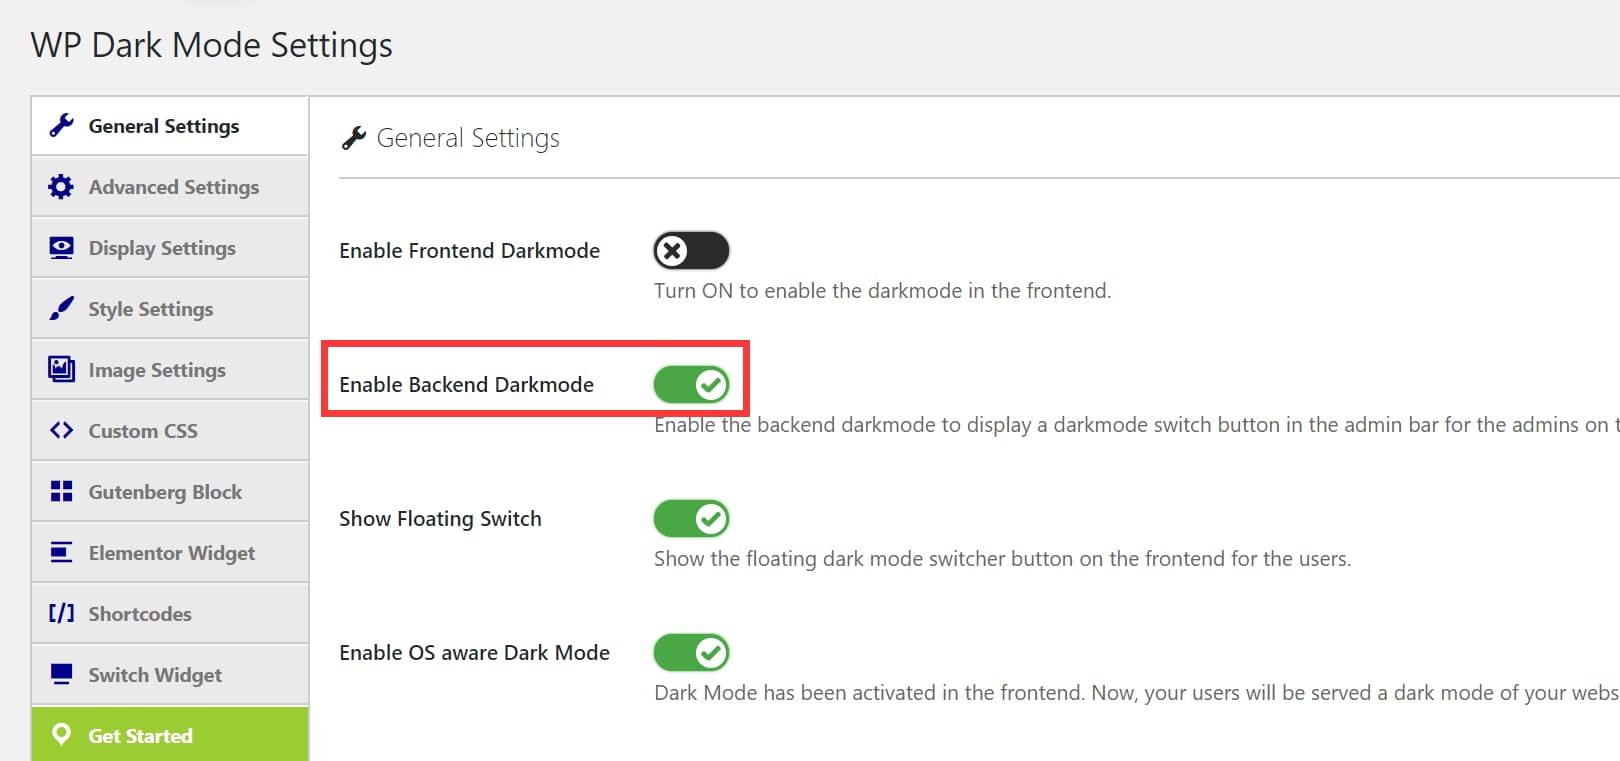The width and height of the screenshot is (1620, 761).
Task: Click the Enable Backend Darkmode label text
Action: click(x=466, y=385)
